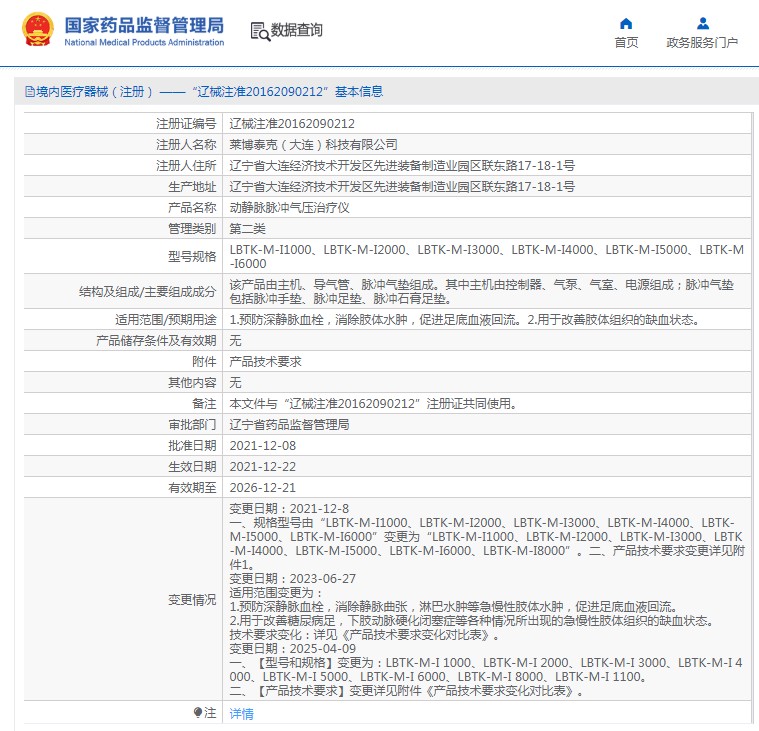Click expiry date 2026-12-21 value
Viewport: 759px width, 731px height.
point(262,487)
